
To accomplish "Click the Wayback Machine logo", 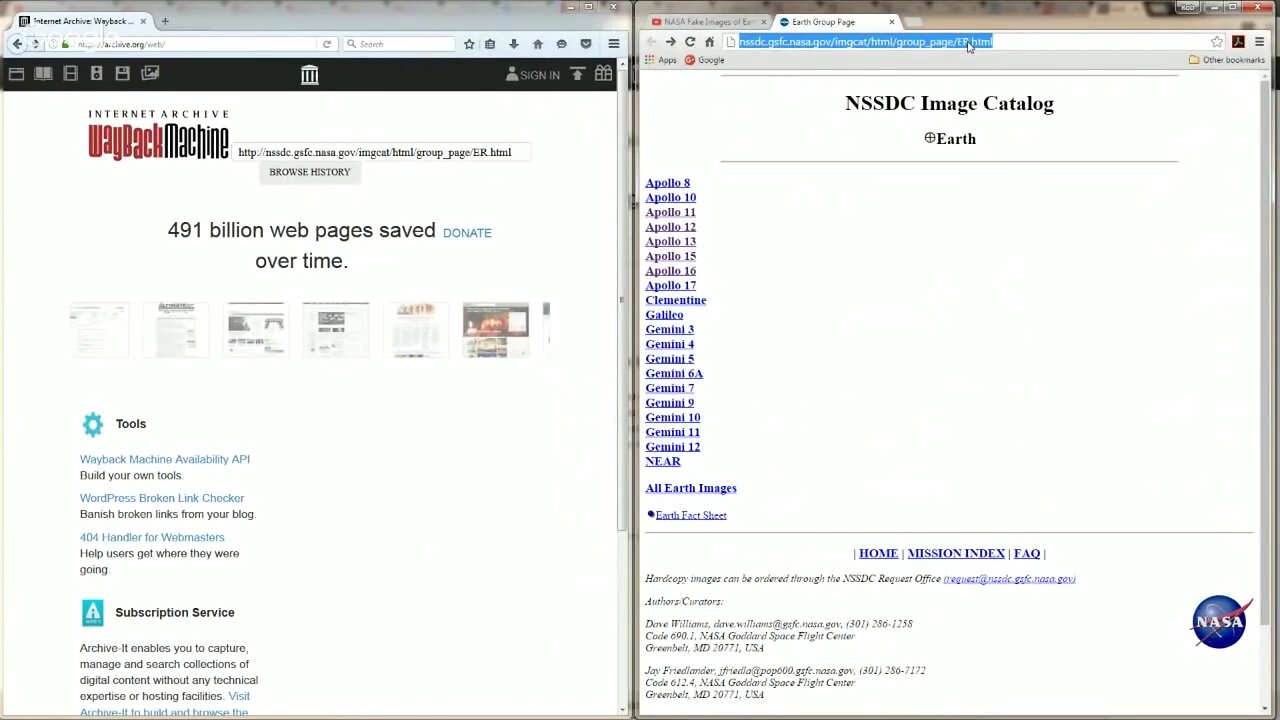I will click(158, 135).
